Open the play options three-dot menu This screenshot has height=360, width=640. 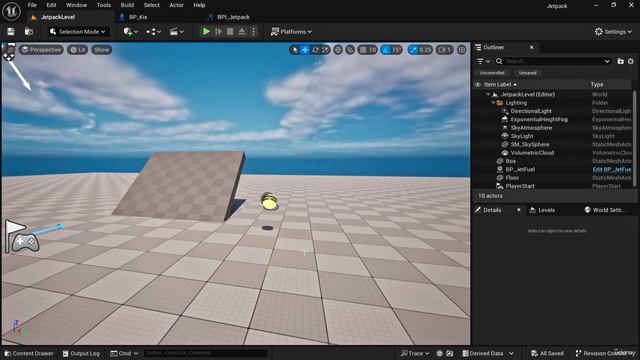[x=253, y=31]
